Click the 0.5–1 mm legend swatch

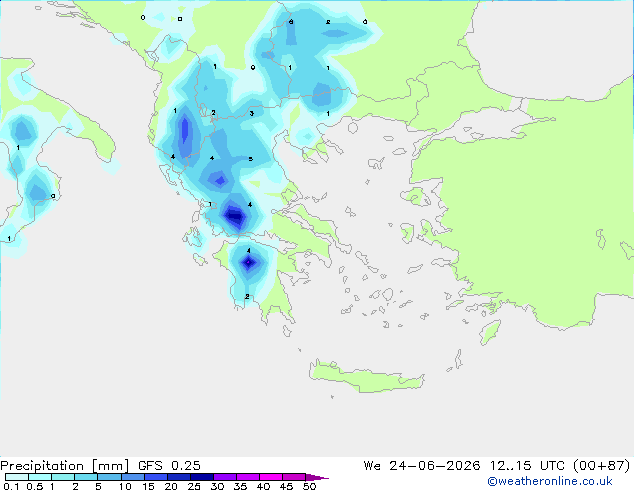(x=40, y=477)
